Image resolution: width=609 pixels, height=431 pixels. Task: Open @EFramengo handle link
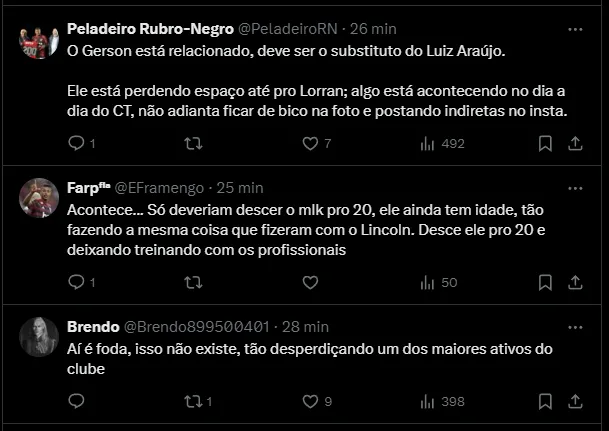coord(158,187)
